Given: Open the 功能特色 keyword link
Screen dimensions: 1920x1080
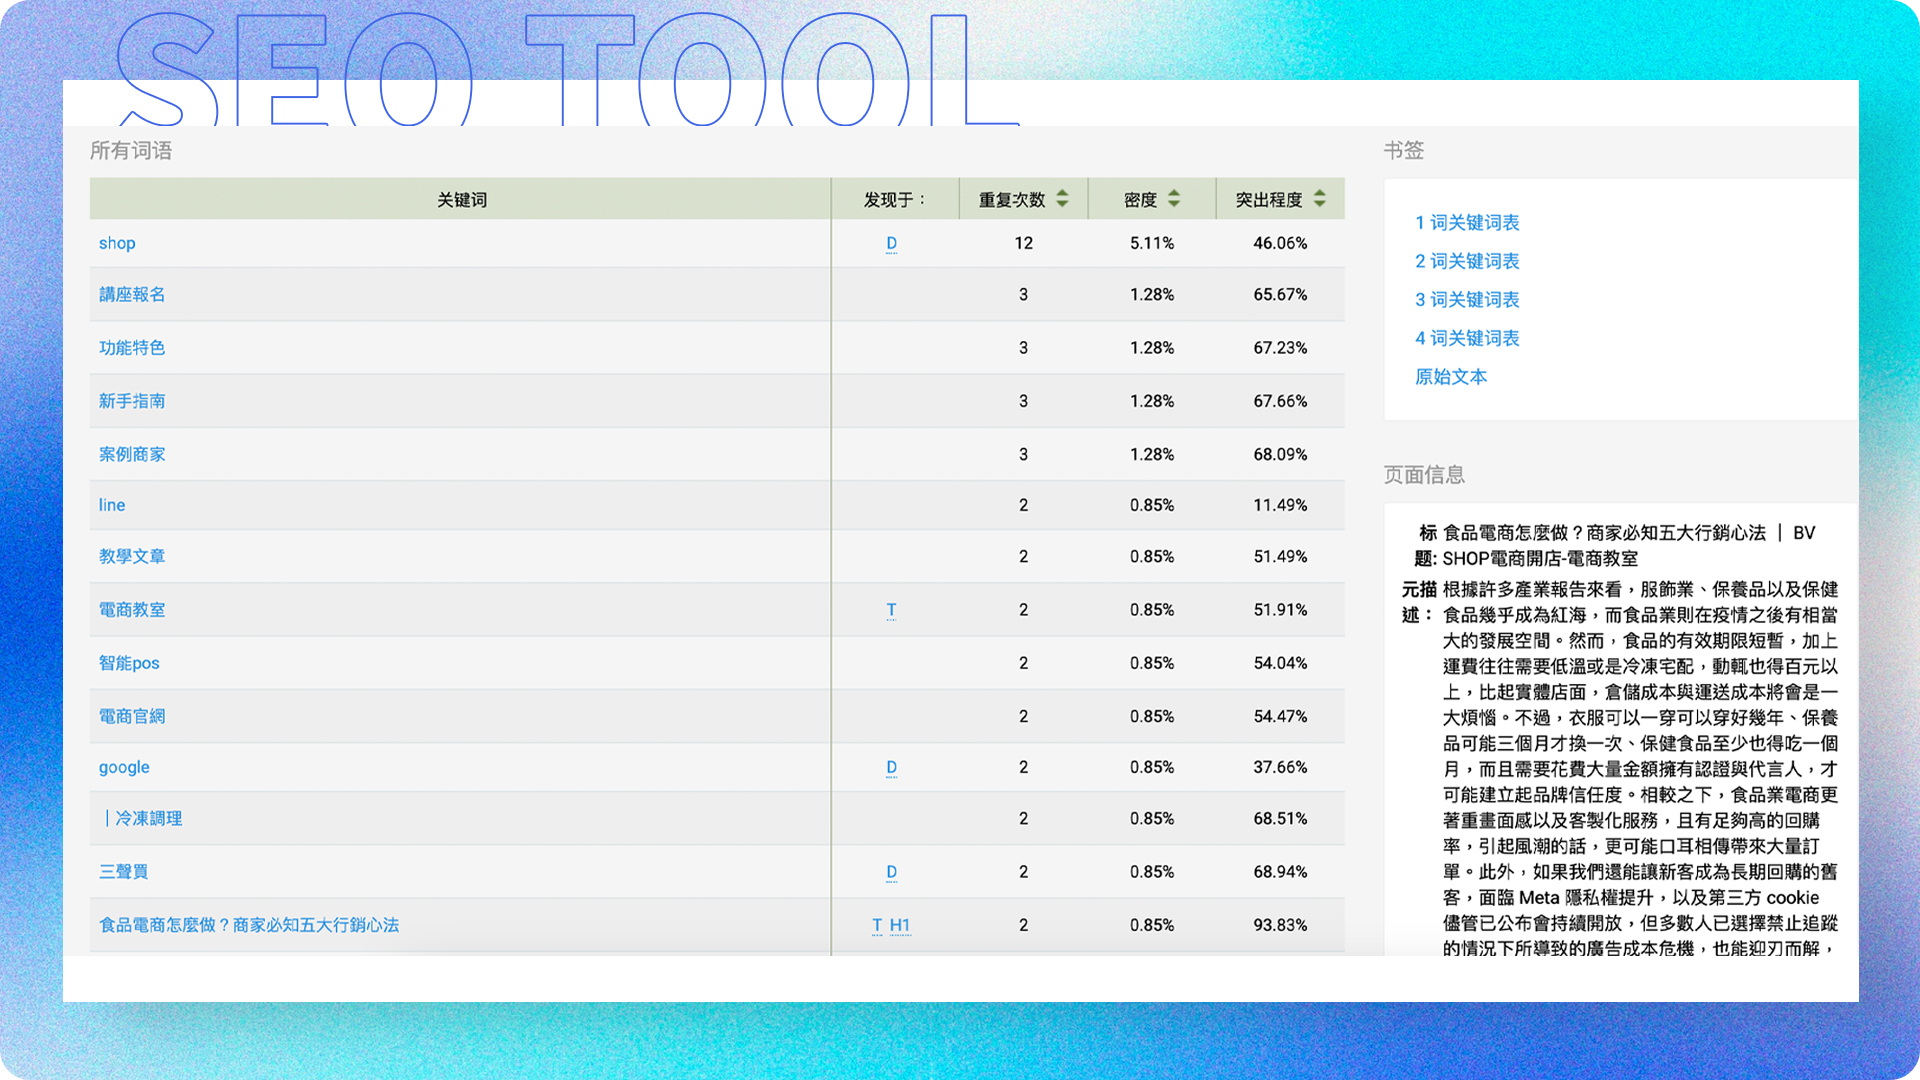Looking at the screenshot, I should click(132, 347).
